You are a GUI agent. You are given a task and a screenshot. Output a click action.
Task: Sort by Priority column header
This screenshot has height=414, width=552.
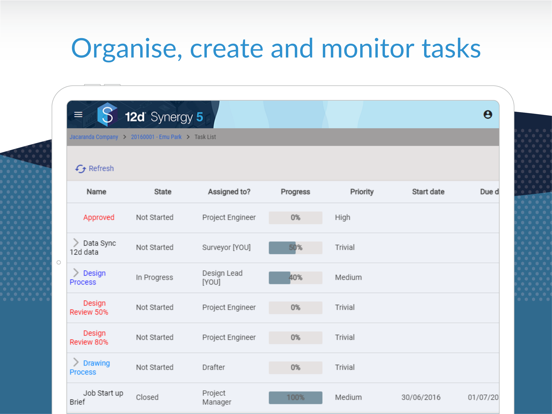pos(362,192)
